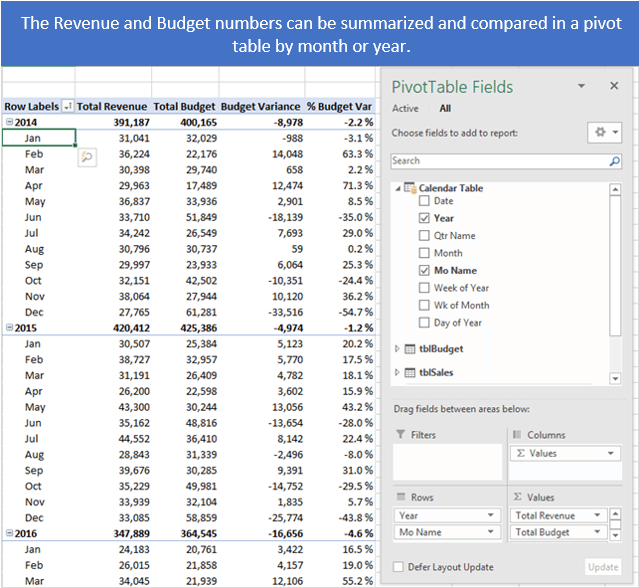Enable Defer Layout Update checkbox

click(x=399, y=567)
